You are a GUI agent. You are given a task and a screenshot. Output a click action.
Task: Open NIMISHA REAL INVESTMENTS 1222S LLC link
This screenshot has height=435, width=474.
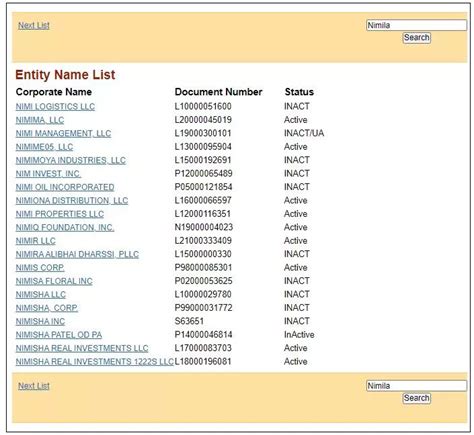[95, 362]
